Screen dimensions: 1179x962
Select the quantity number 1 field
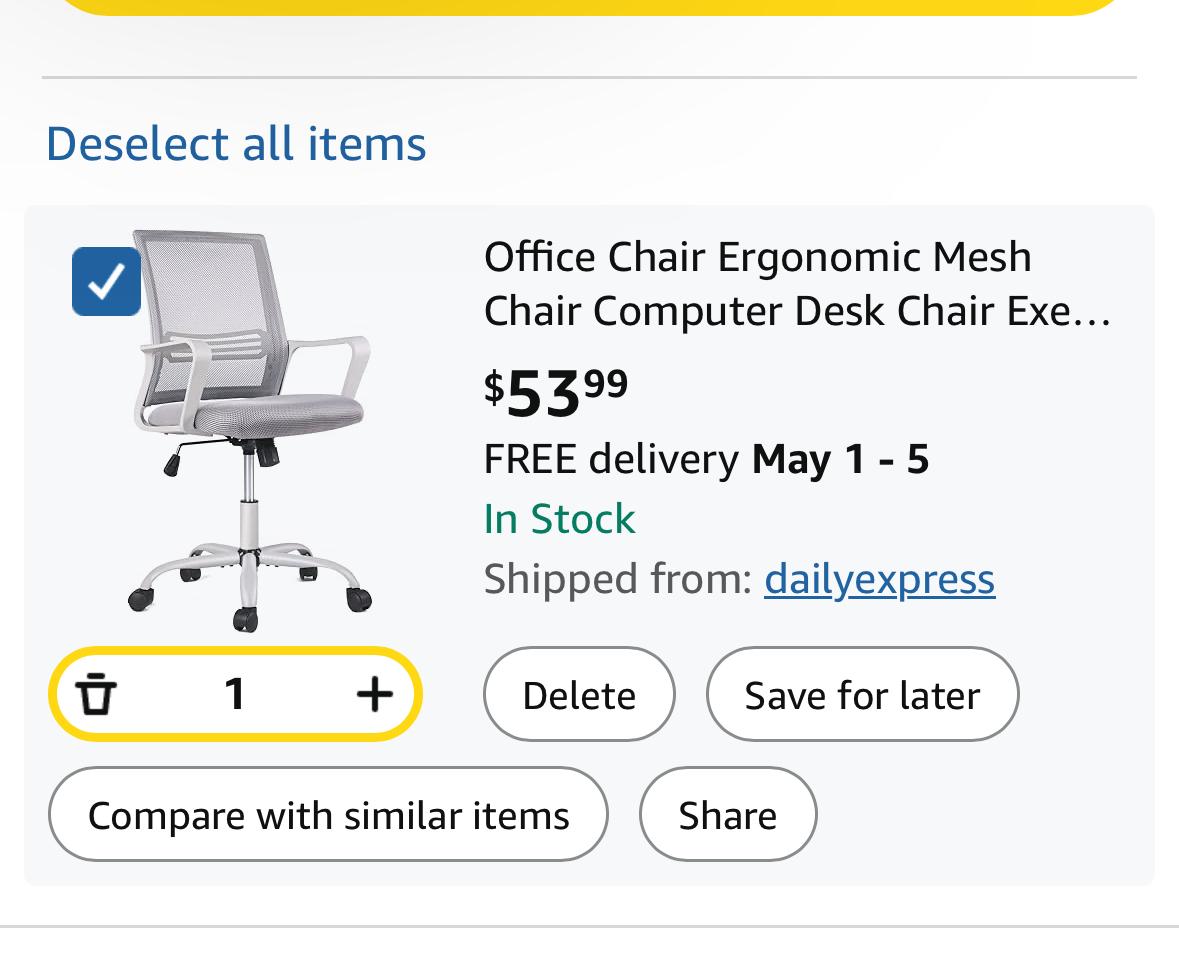point(235,693)
